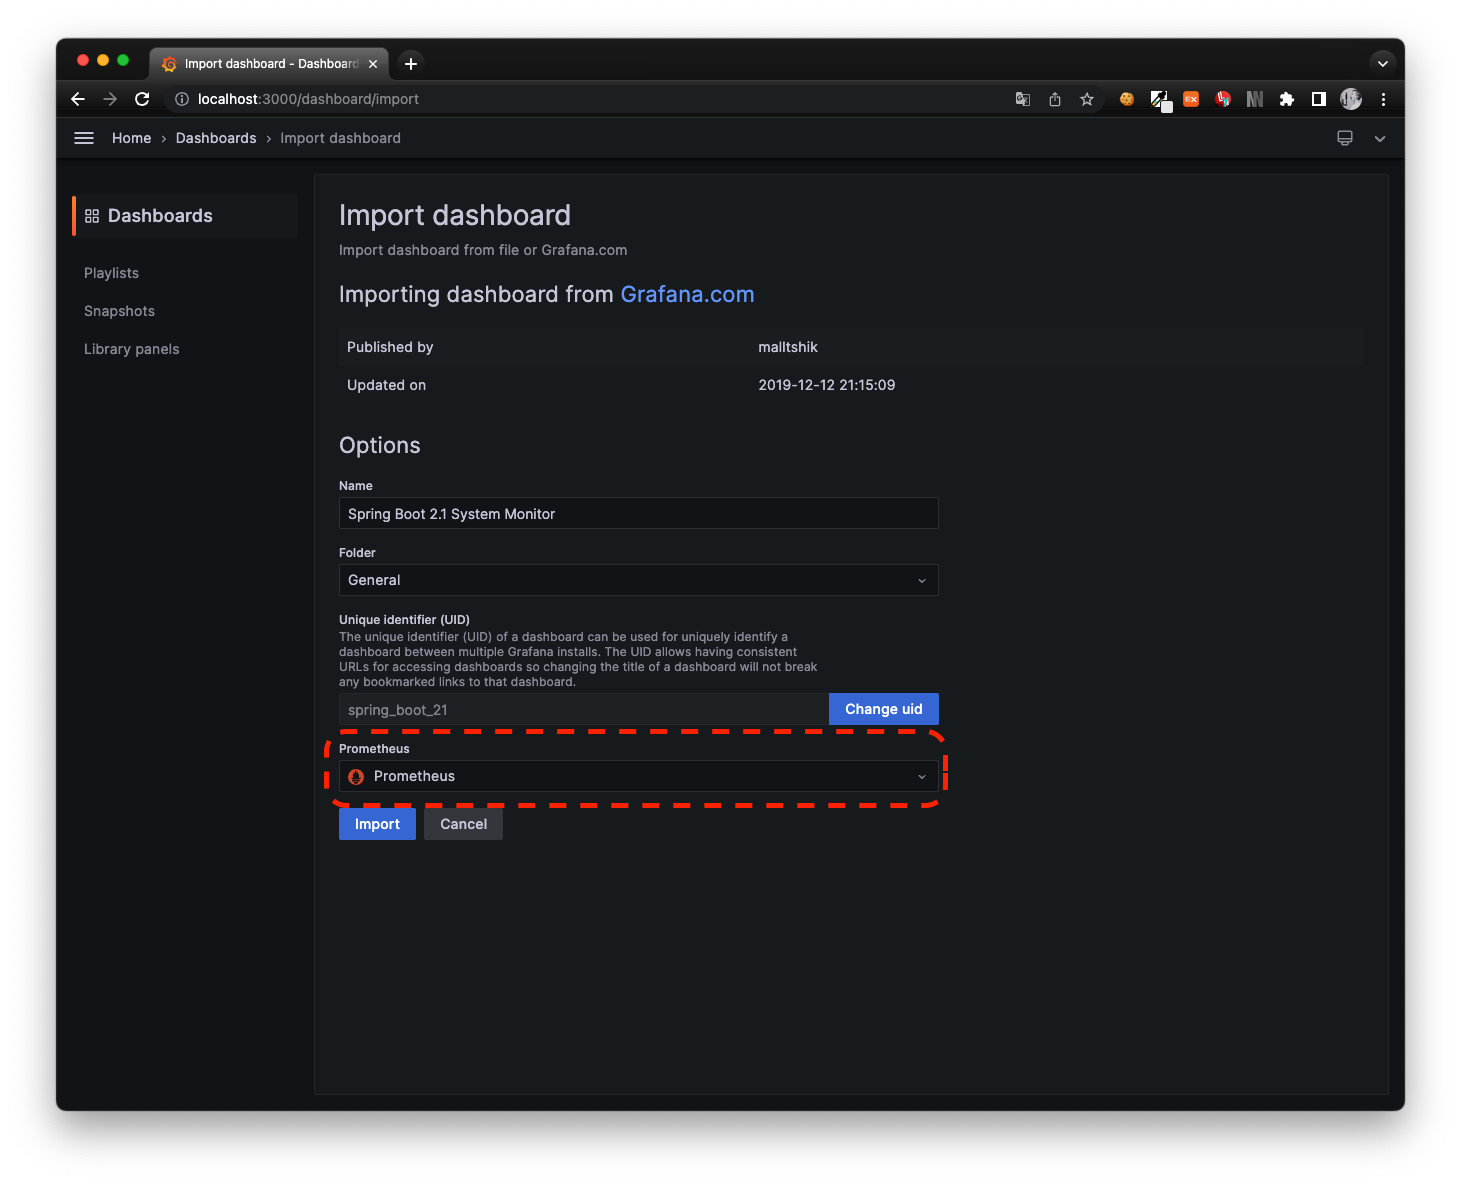The height and width of the screenshot is (1185, 1461).
Task: View site information icon in address bar
Action: point(182,99)
